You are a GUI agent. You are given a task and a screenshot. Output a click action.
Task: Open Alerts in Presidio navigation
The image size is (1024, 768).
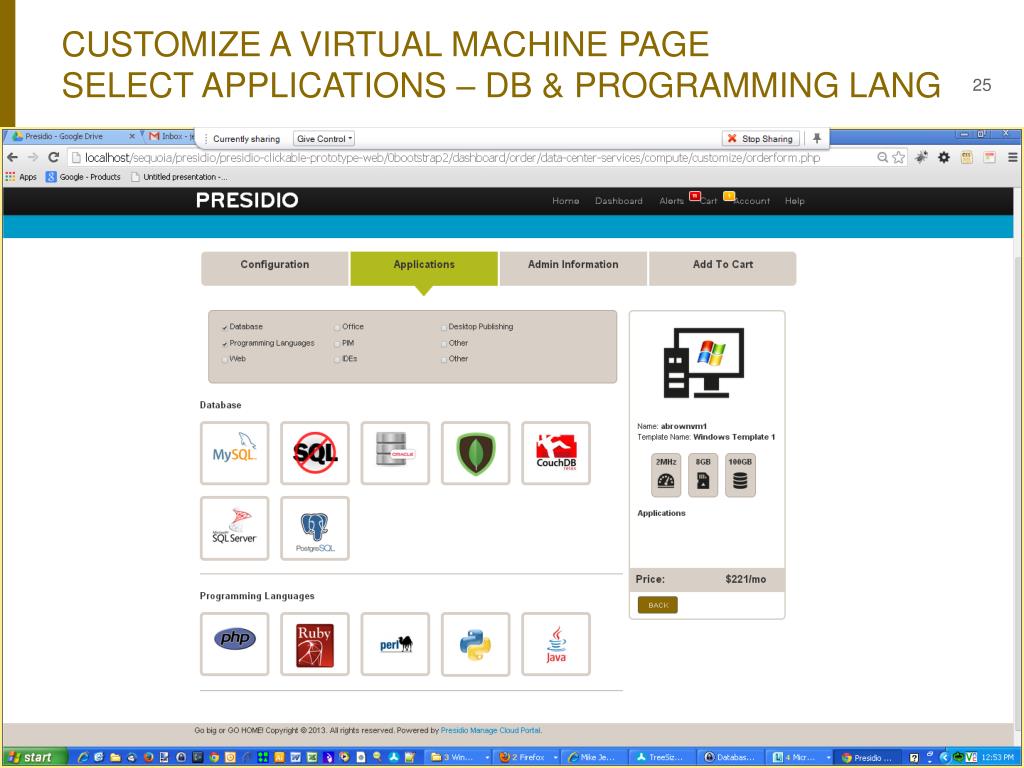point(671,201)
